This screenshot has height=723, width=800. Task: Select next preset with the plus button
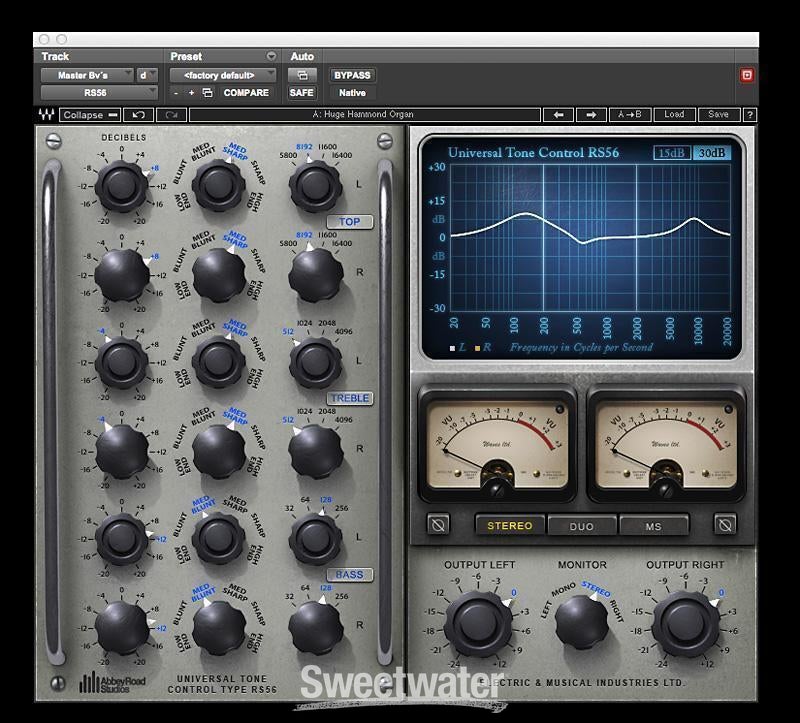click(x=191, y=93)
